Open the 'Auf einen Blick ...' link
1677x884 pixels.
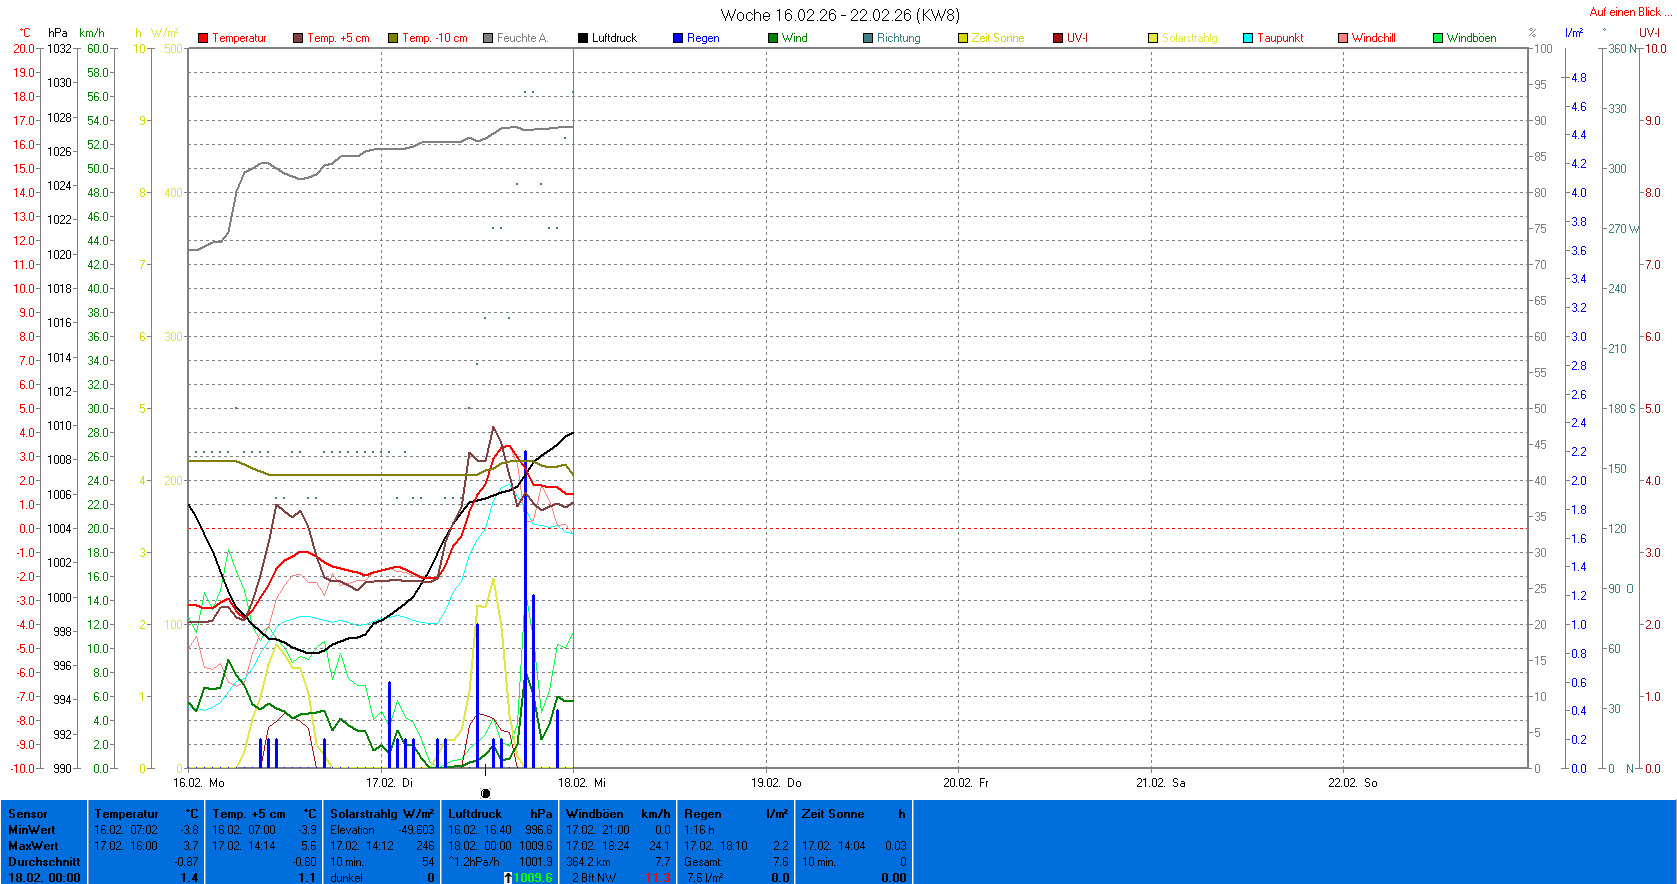coord(1630,12)
